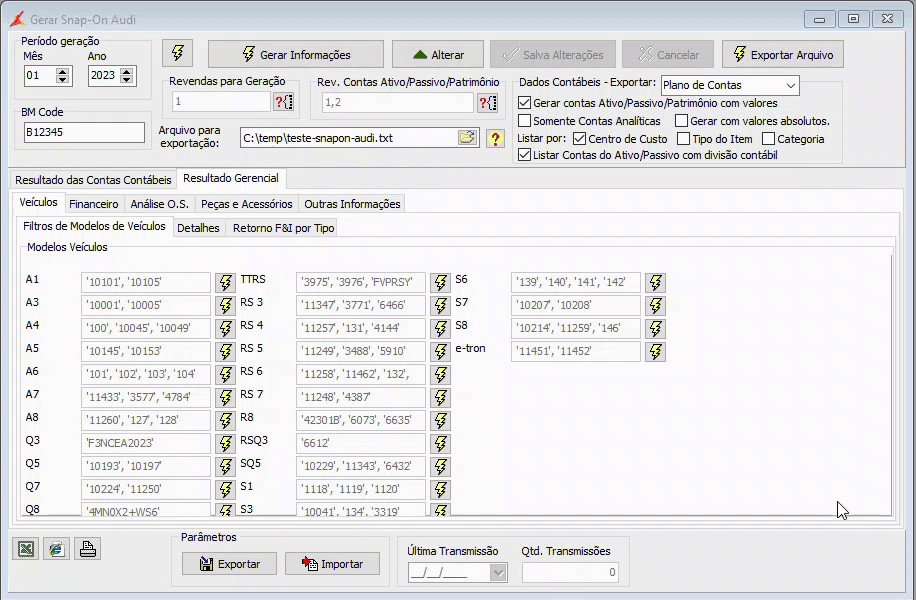
Task: Click the lightning icon beside the S6 field
Action: pos(655,282)
